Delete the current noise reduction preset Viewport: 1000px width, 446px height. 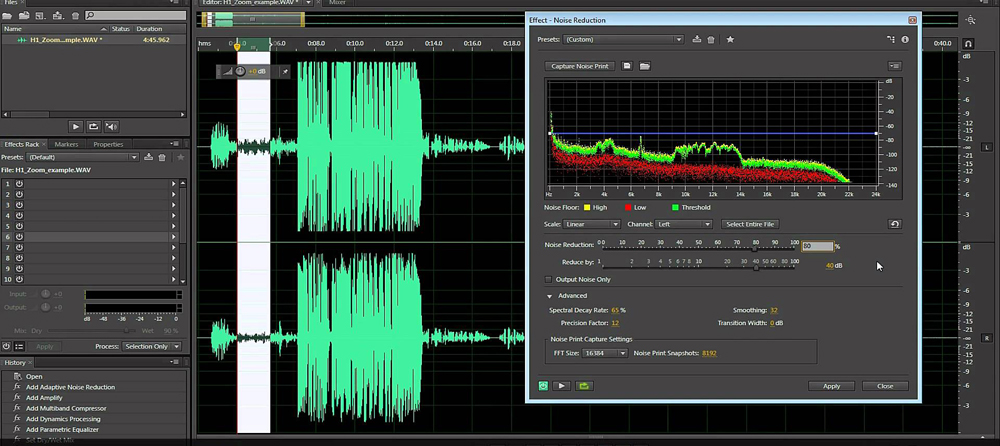click(x=711, y=39)
